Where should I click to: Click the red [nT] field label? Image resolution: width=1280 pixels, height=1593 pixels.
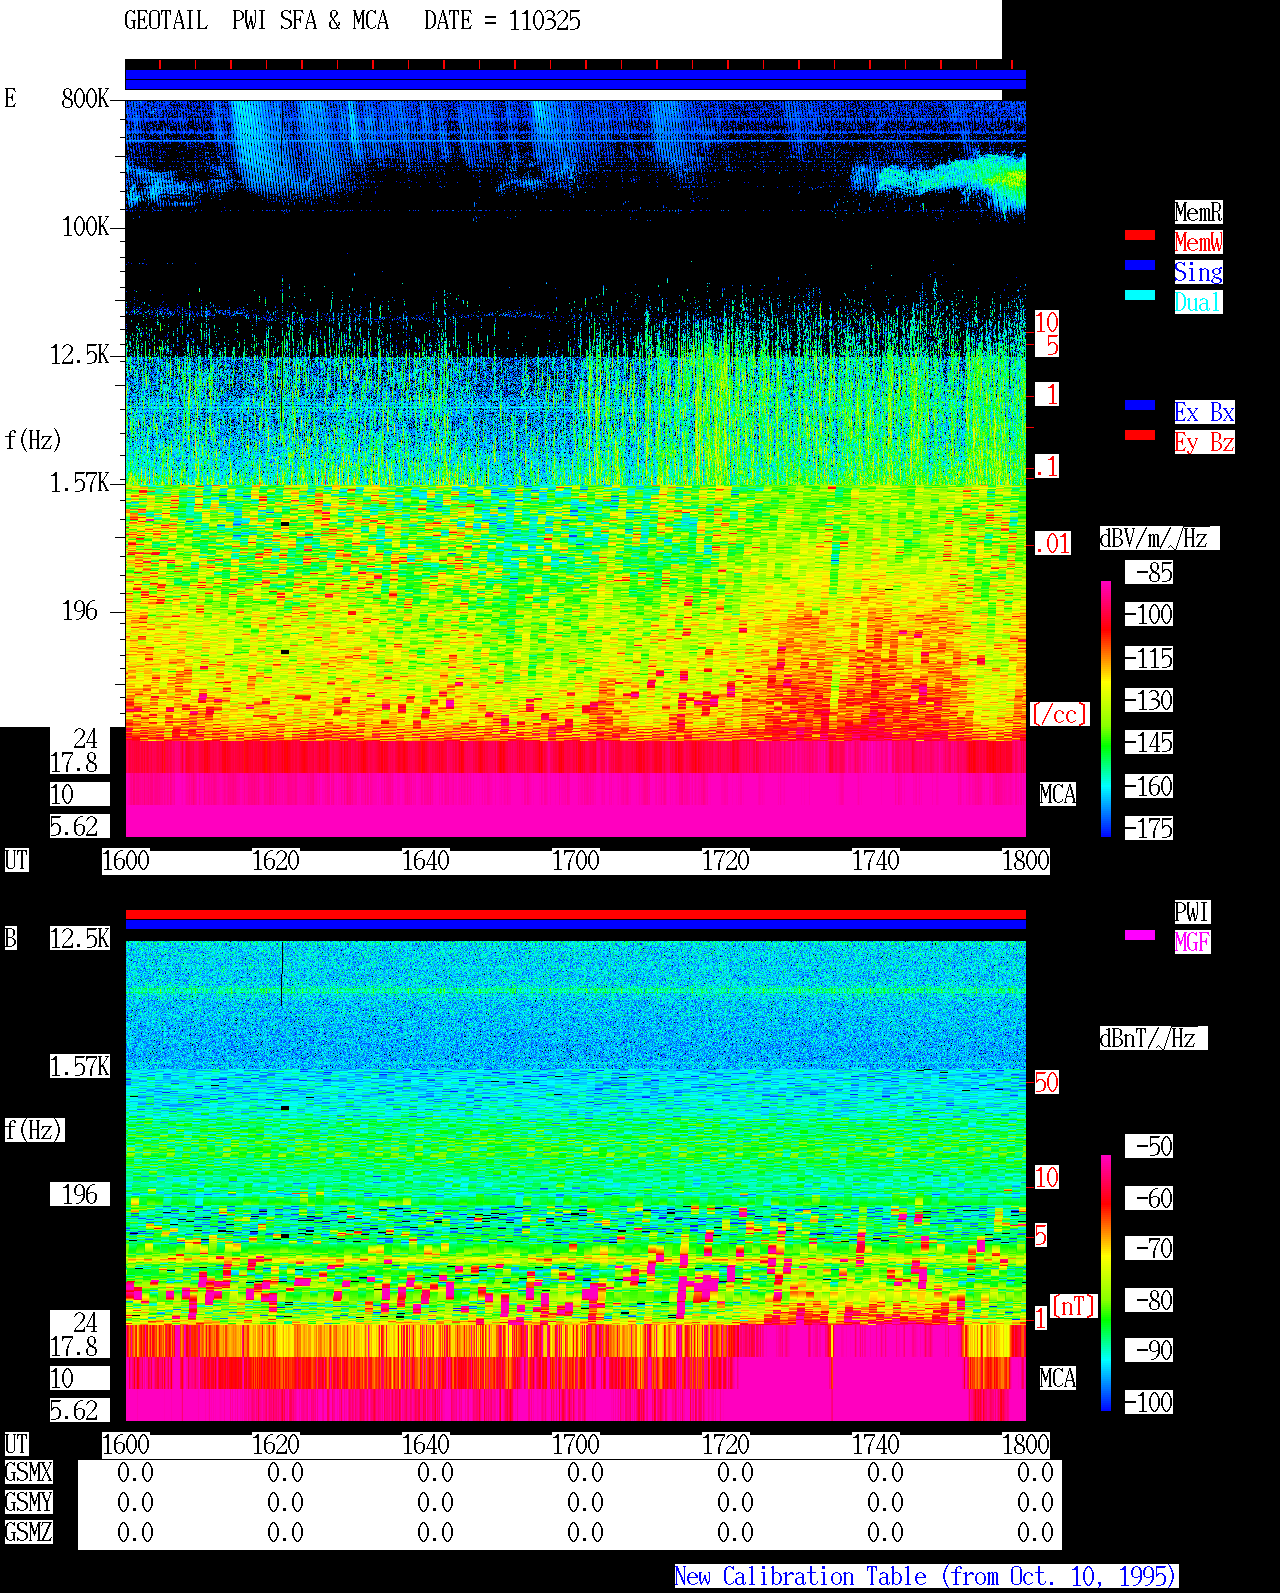coord(1074,1306)
